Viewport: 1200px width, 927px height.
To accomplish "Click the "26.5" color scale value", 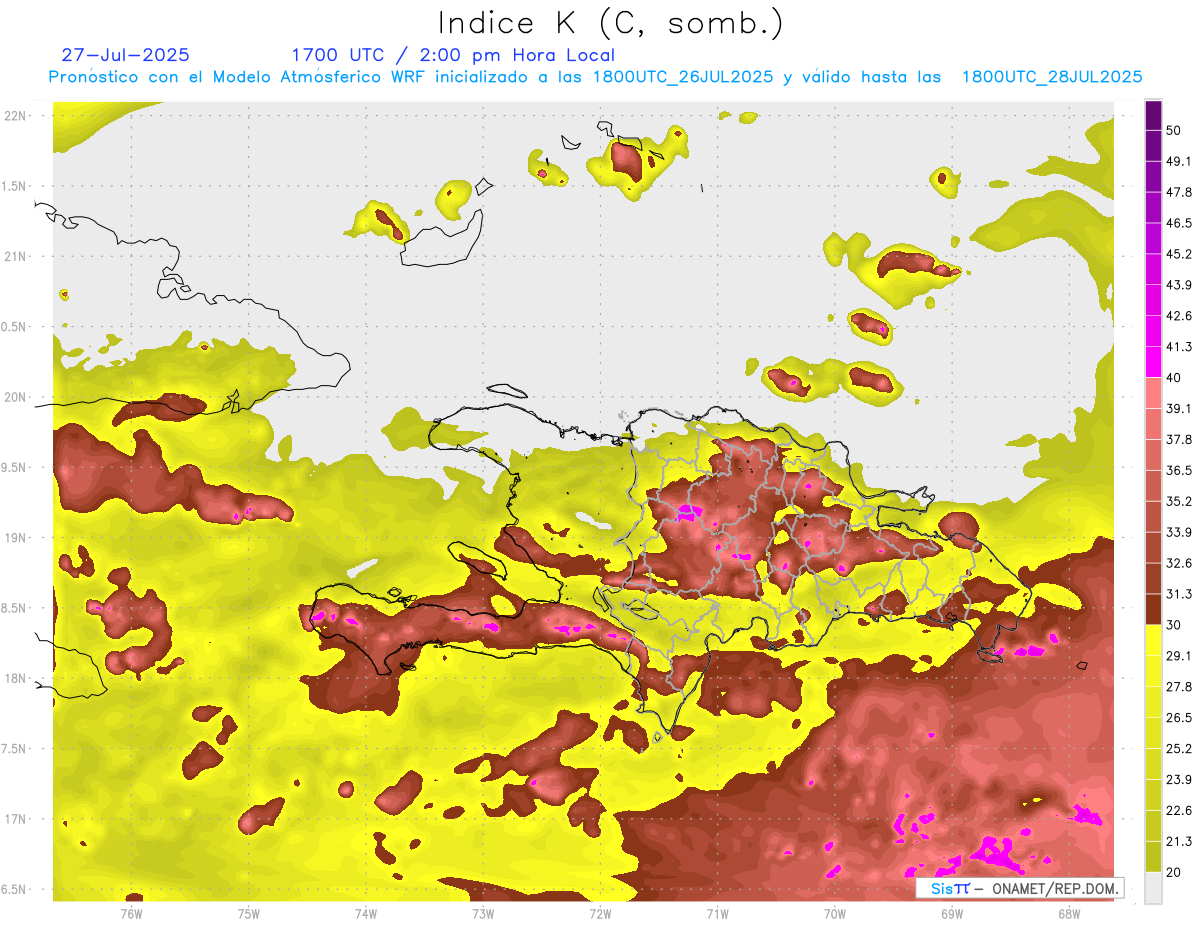I will coord(1179,718).
